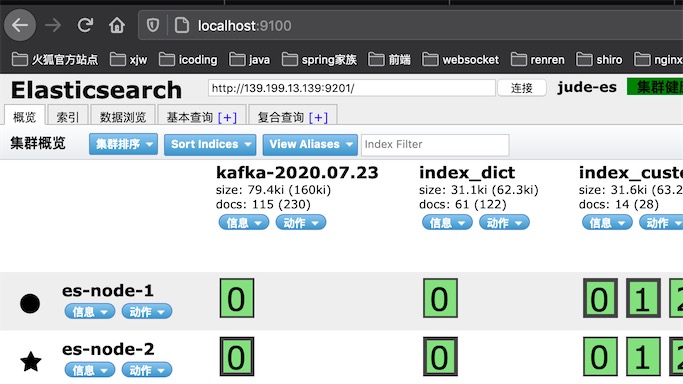
Task: Reload the page with the refresh icon
Action: coord(85,25)
